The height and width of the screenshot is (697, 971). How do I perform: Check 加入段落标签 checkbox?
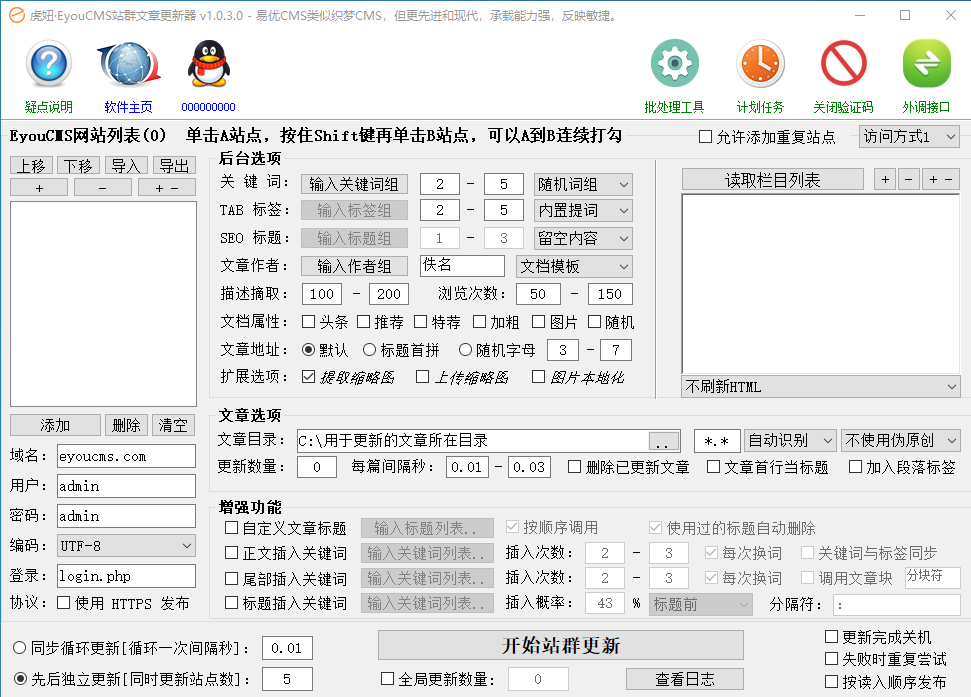pyautogui.click(x=855, y=466)
